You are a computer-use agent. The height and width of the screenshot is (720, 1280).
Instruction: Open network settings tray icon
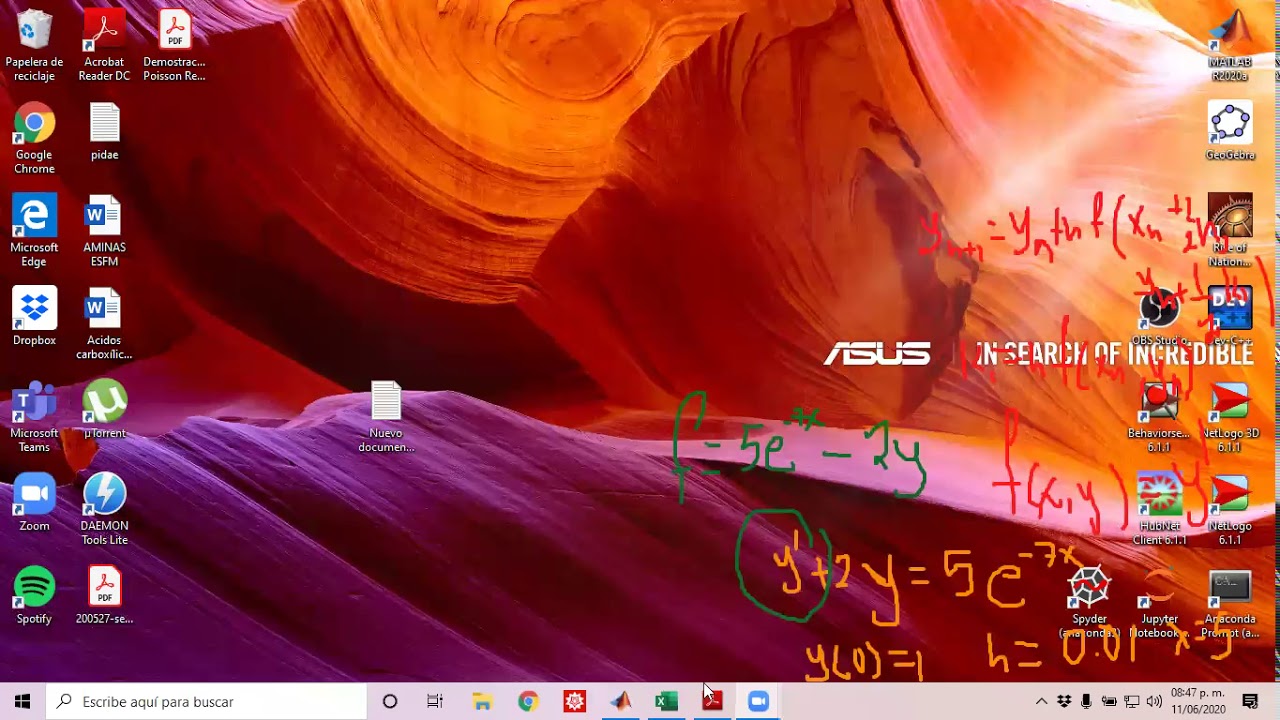(x=1132, y=701)
